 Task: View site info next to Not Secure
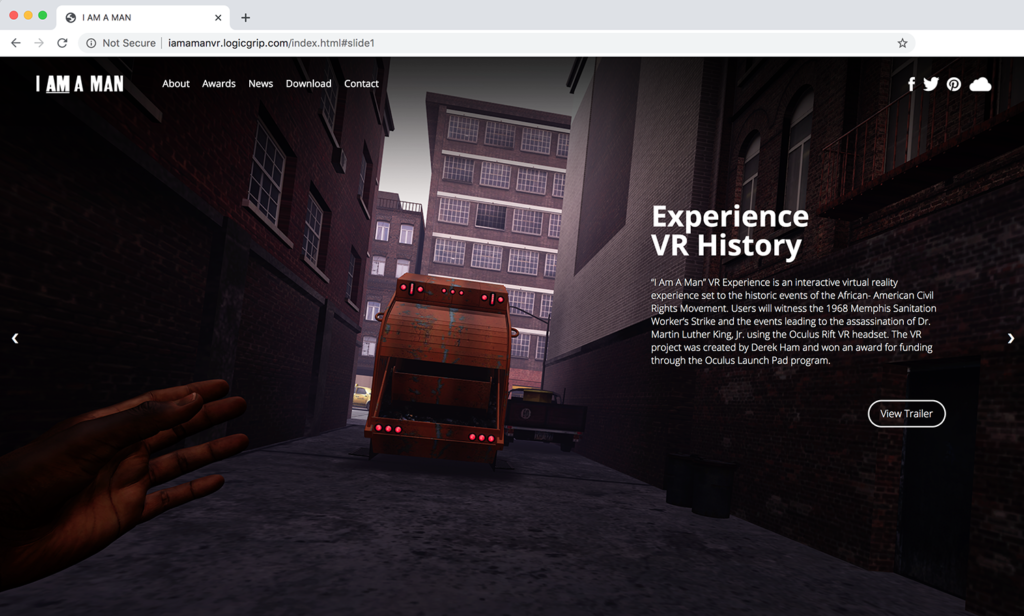91,43
